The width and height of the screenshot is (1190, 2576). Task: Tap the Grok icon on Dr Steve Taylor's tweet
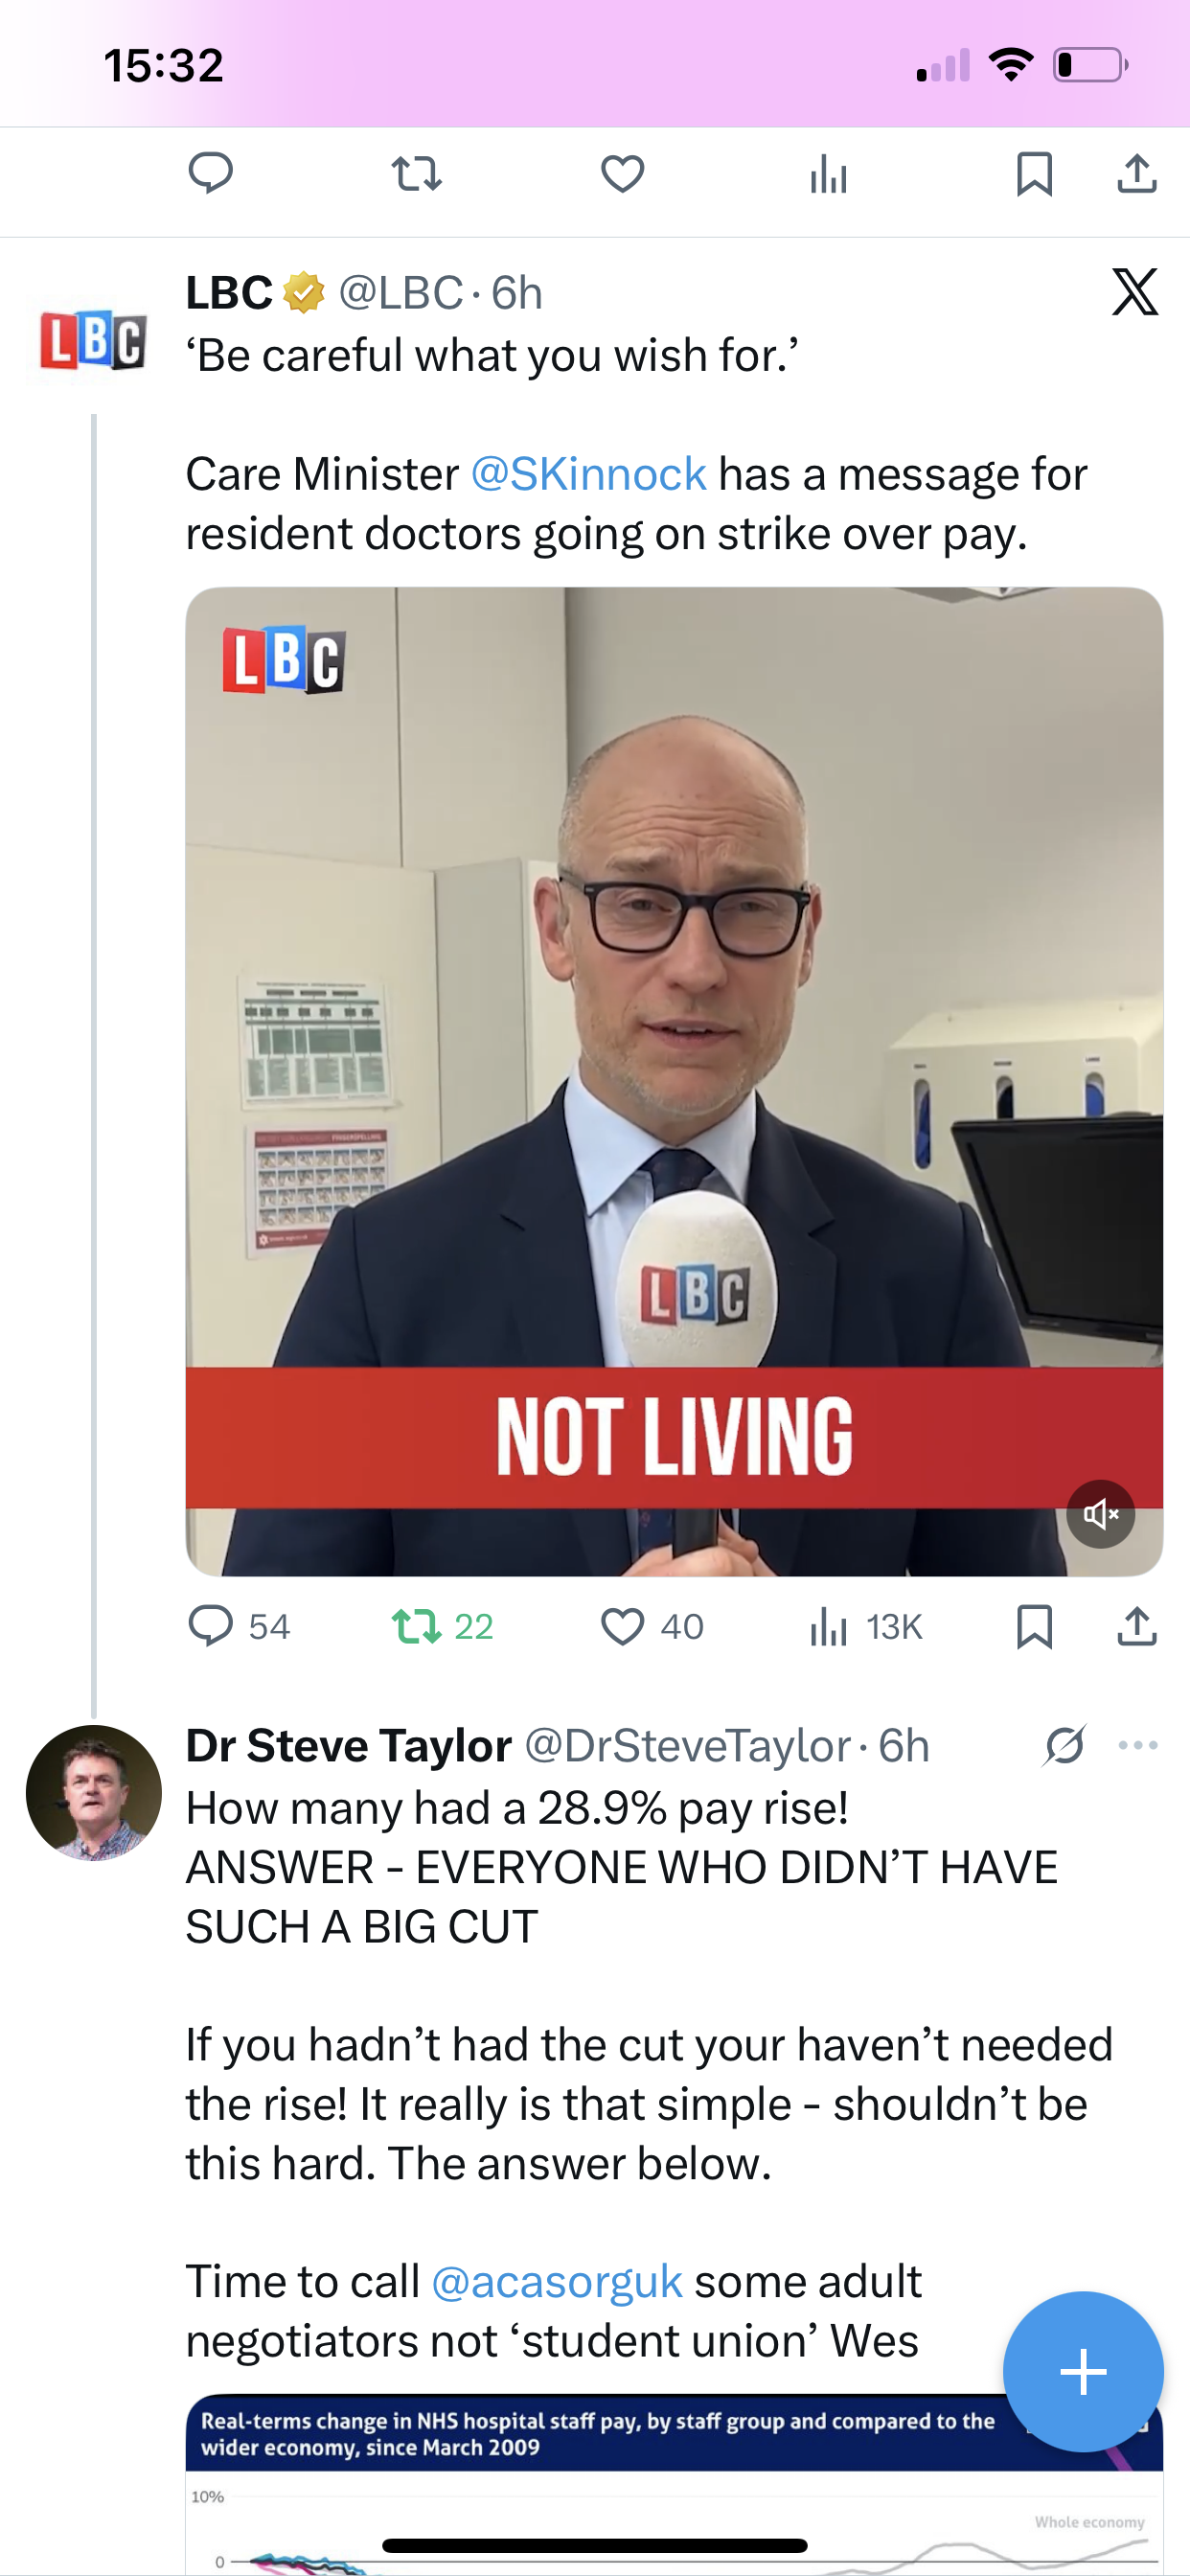tap(1065, 1745)
